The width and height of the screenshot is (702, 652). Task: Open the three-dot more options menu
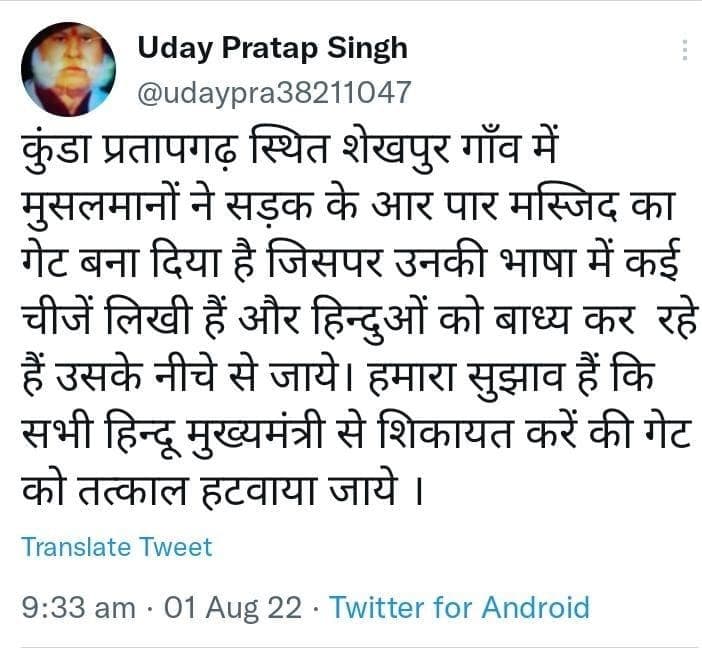pyautogui.click(x=684, y=50)
